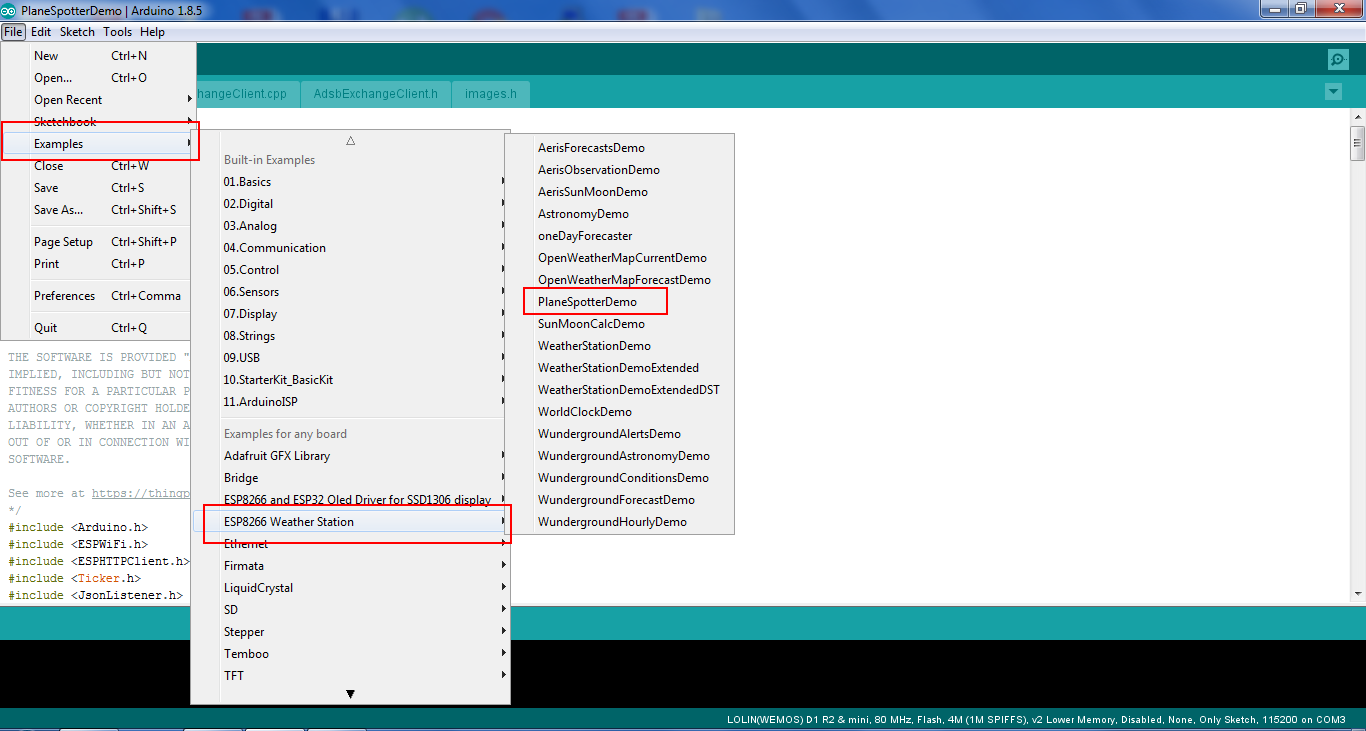Expand Stepper examples

coord(351,632)
